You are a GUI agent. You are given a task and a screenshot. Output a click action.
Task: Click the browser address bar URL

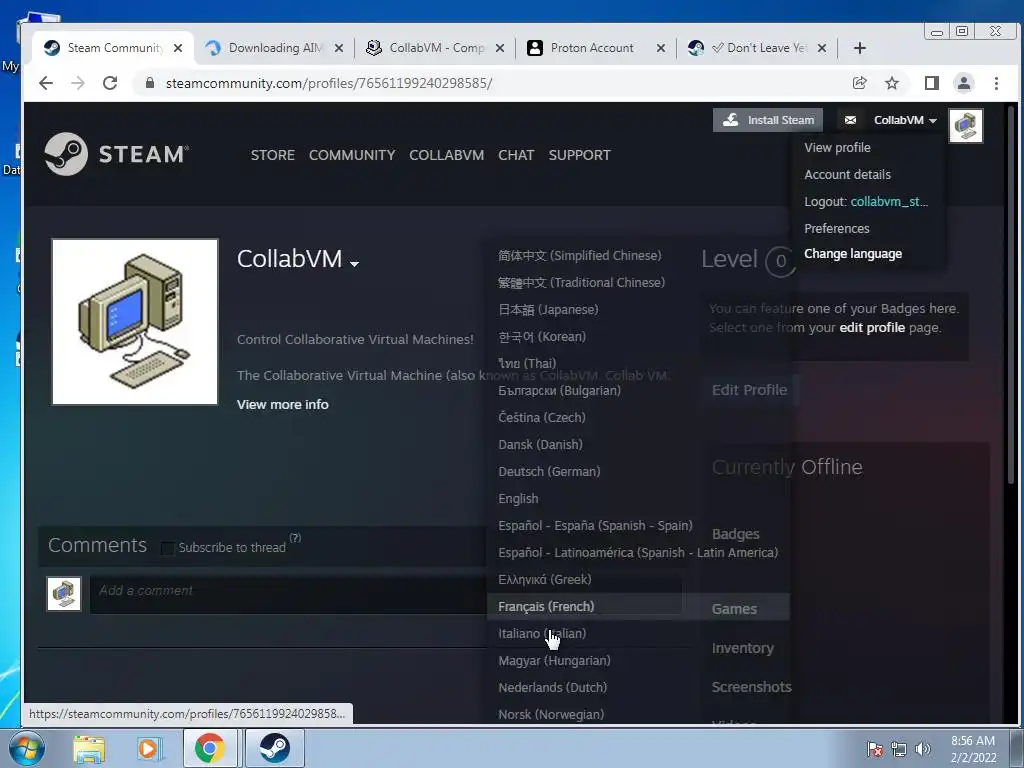coord(328,83)
